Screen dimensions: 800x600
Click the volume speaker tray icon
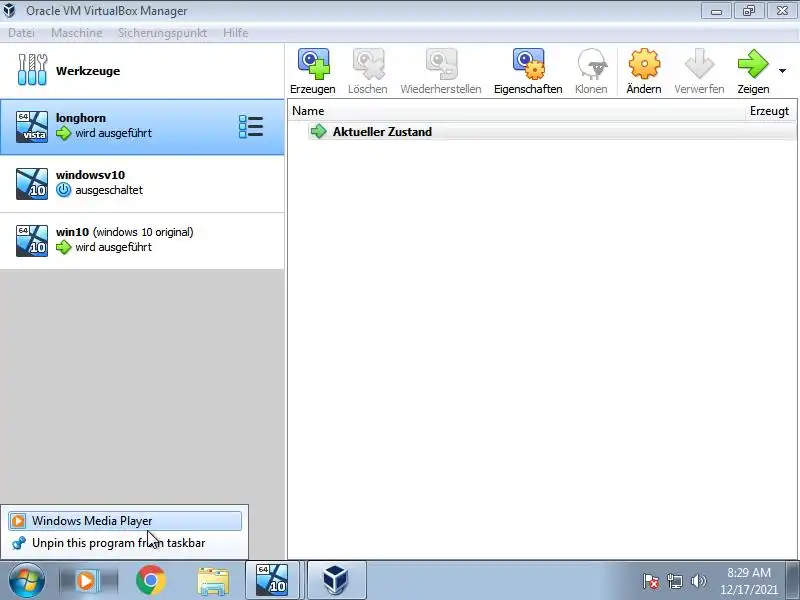click(698, 581)
